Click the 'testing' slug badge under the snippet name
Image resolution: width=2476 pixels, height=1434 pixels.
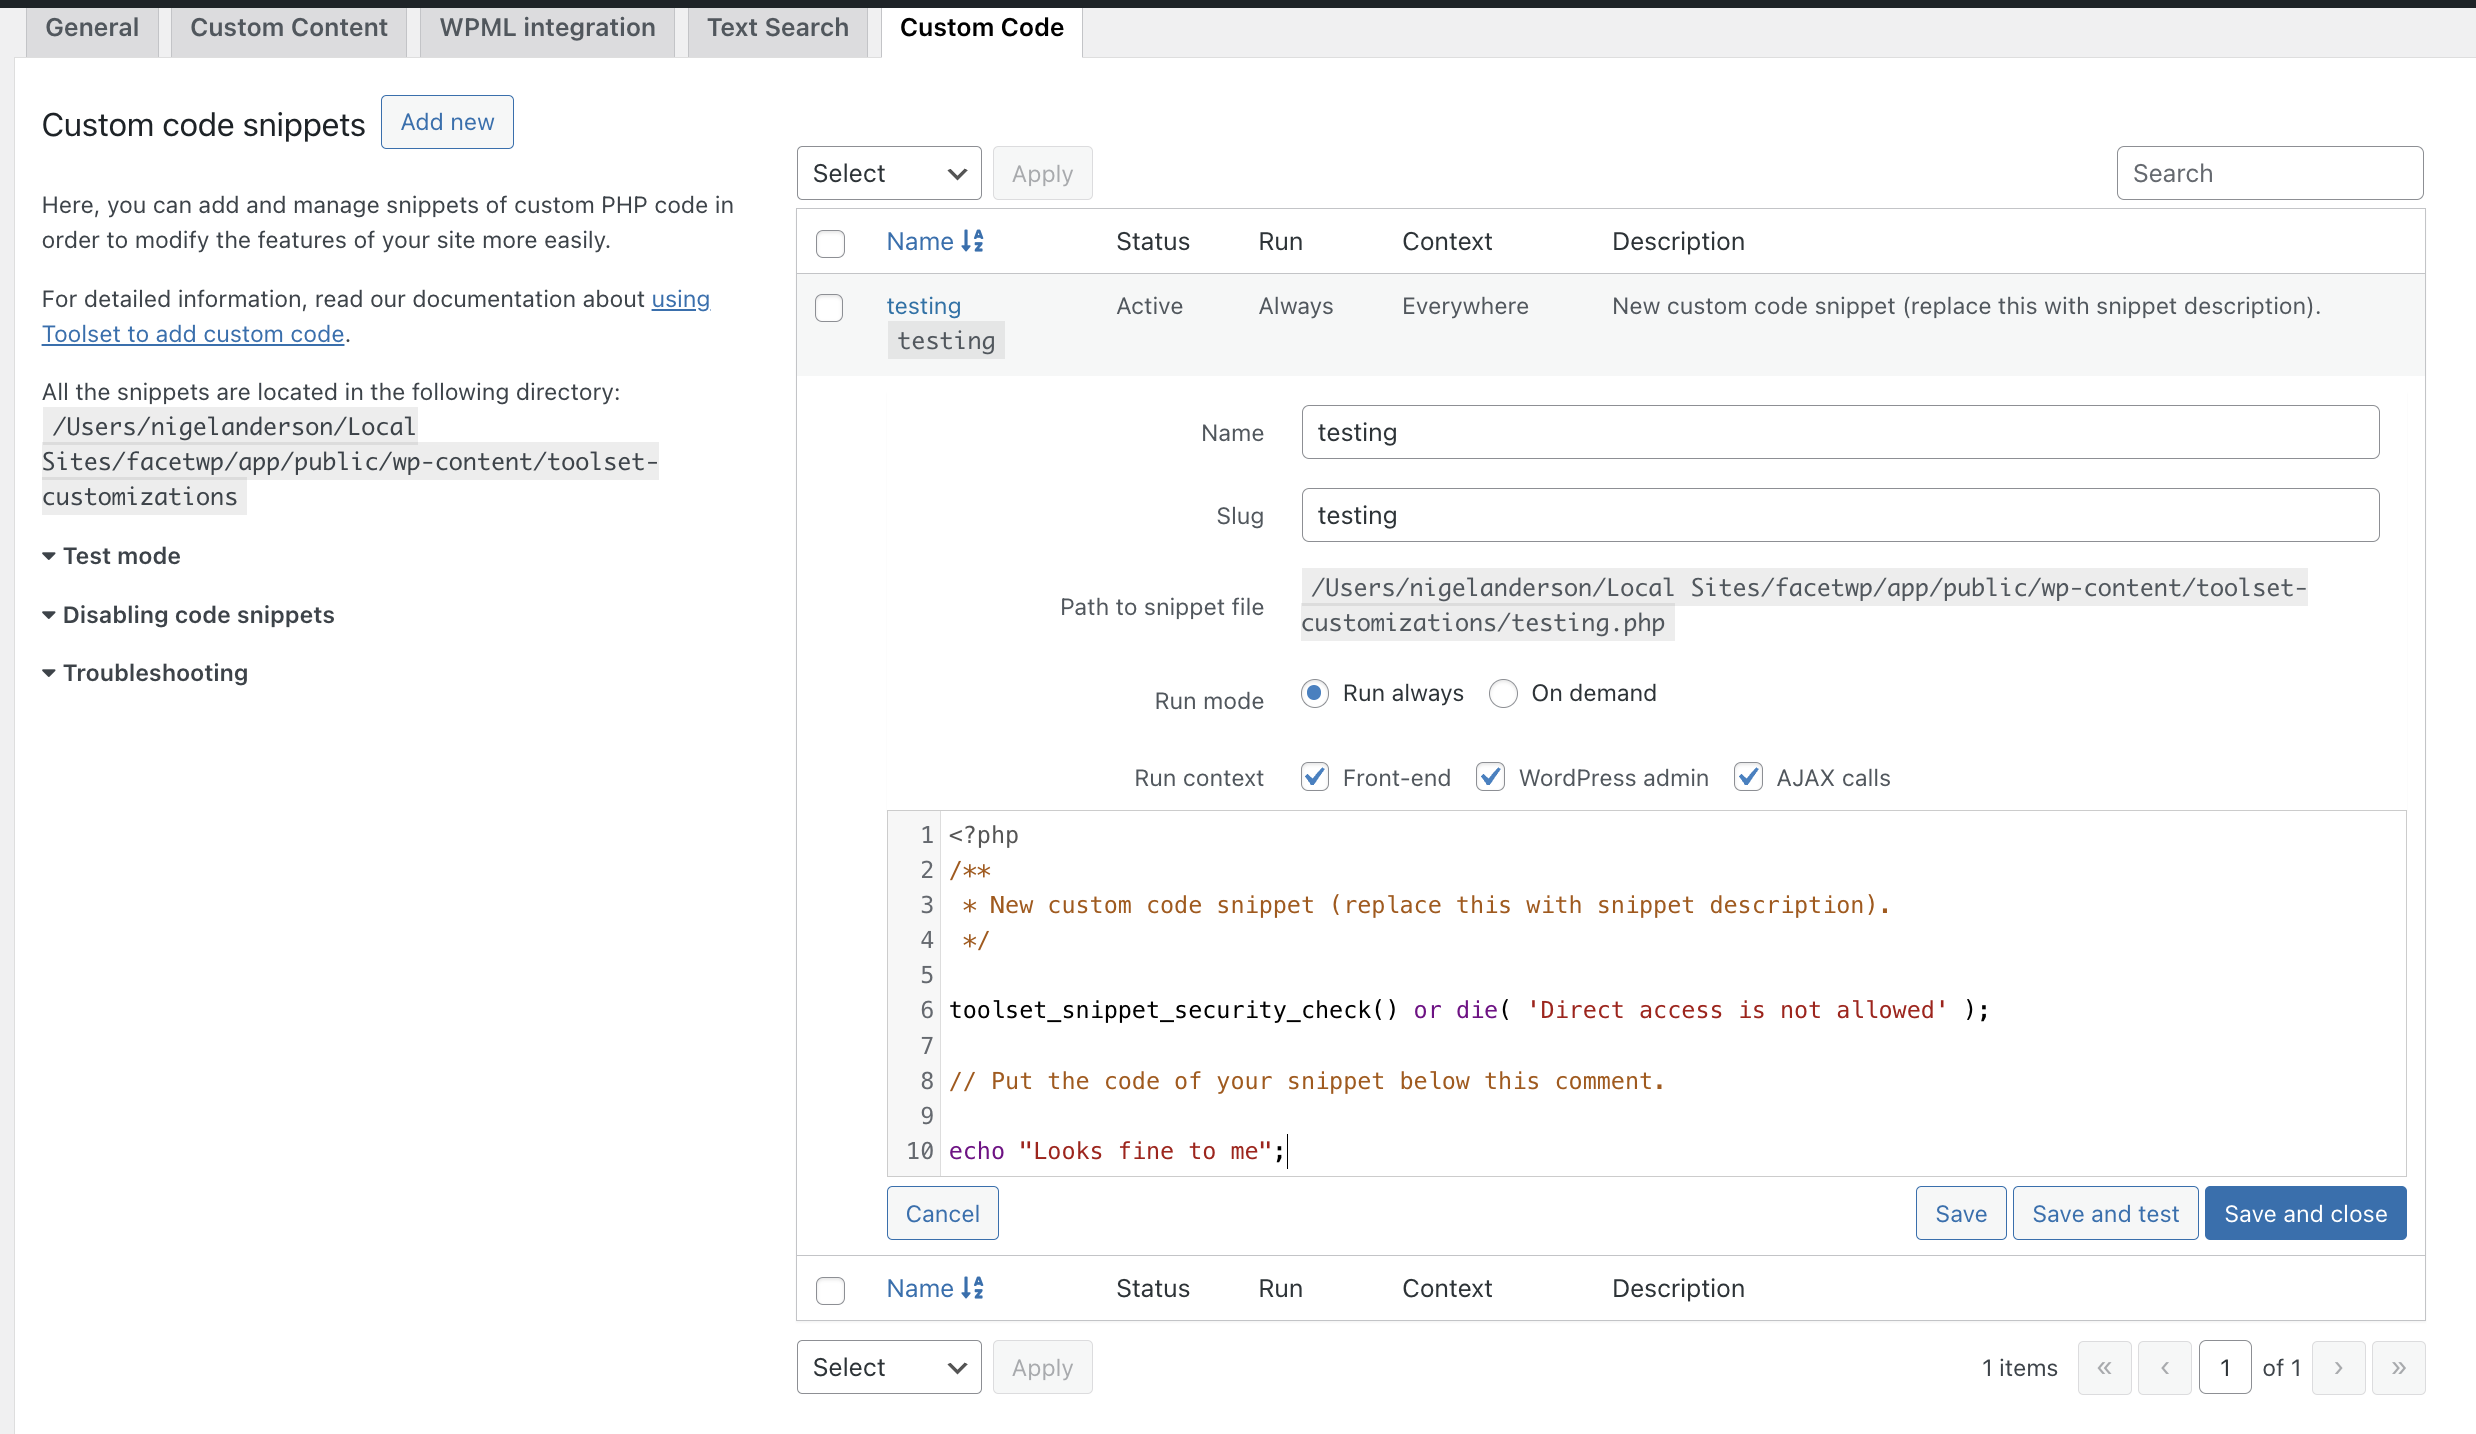point(946,341)
